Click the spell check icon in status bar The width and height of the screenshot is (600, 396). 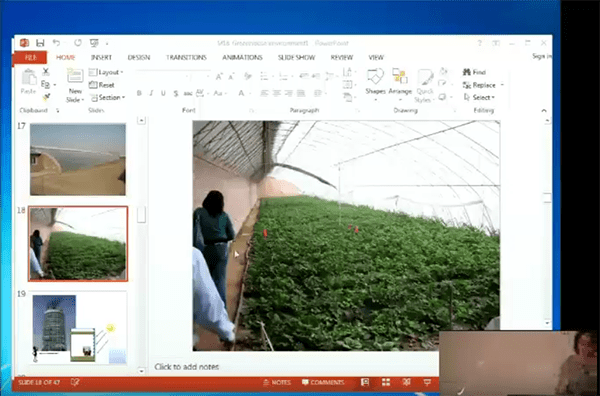(75, 382)
